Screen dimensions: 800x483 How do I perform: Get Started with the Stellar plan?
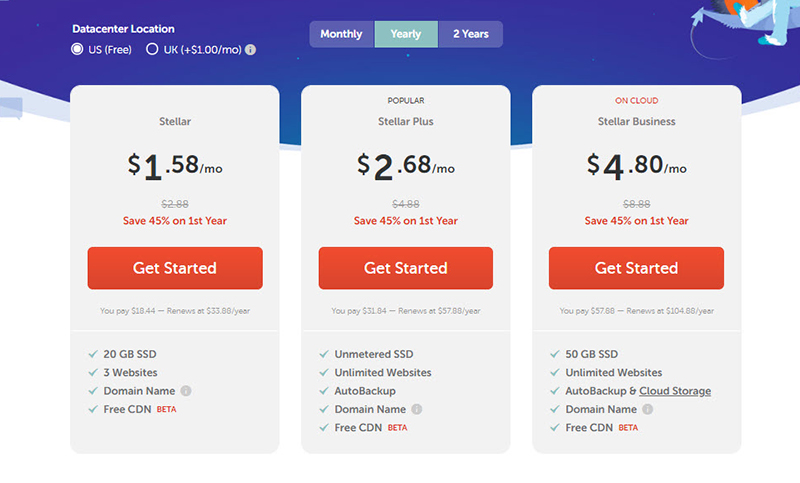[x=175, y=268]
